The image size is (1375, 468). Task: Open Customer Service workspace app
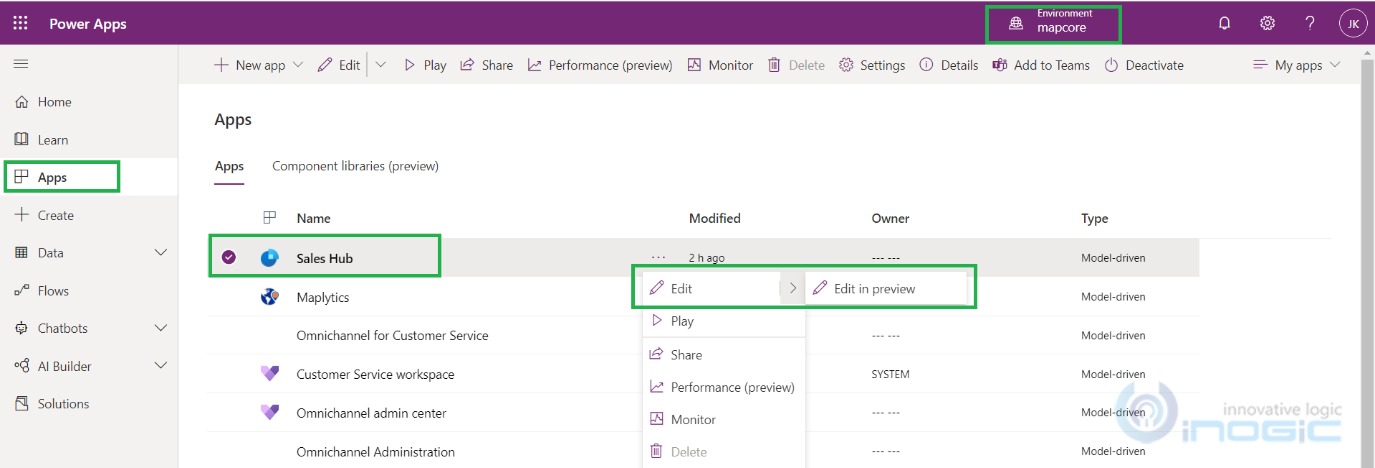[375, 374]
